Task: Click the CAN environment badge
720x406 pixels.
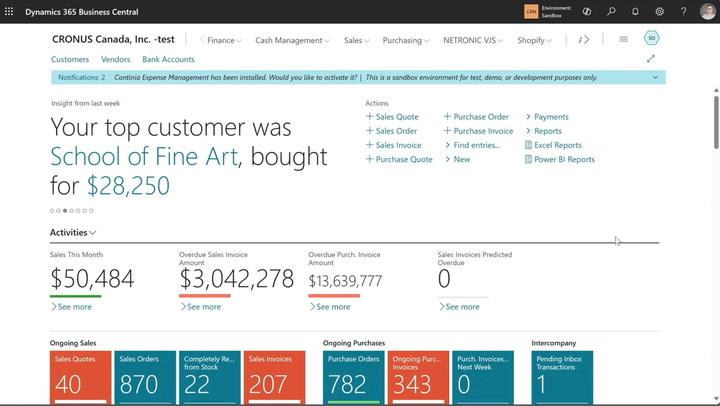Action: coord(531,11)
